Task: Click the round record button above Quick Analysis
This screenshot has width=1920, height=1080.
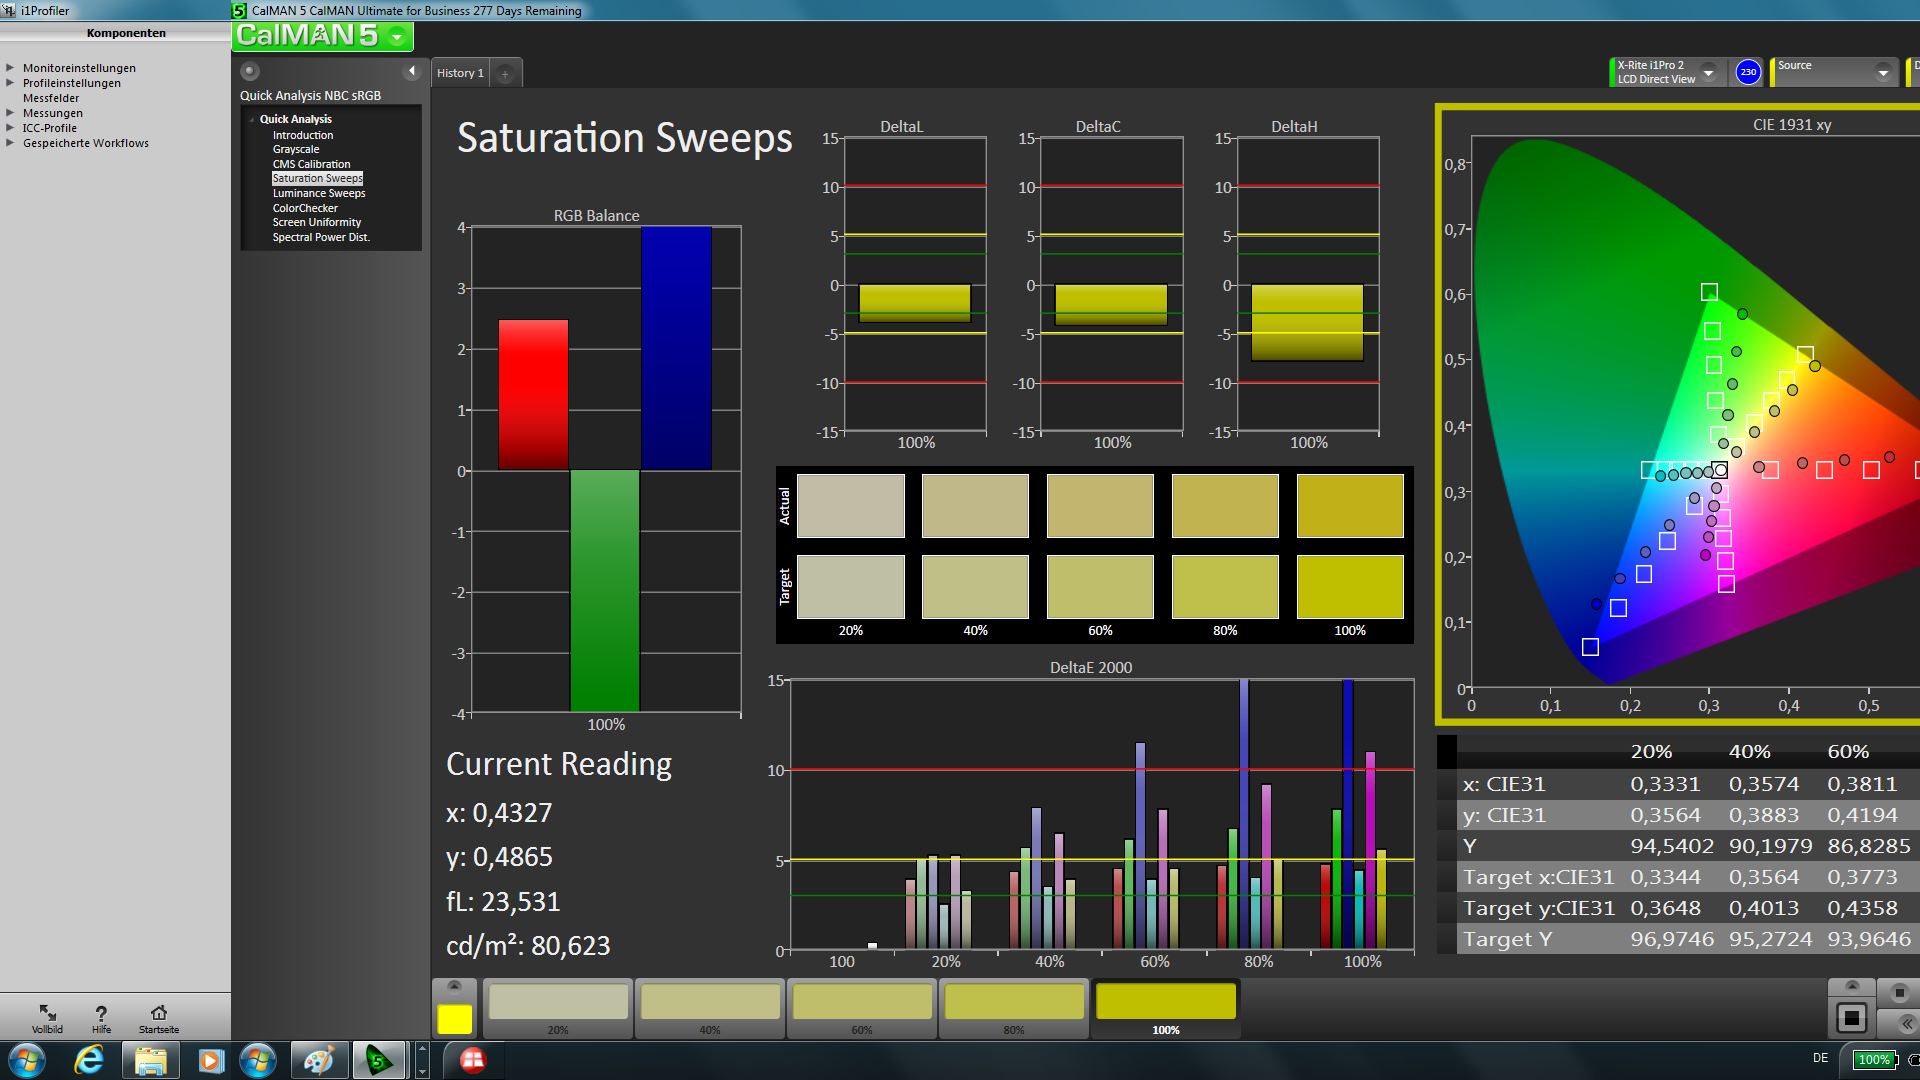Action: [x=250, y=71]
